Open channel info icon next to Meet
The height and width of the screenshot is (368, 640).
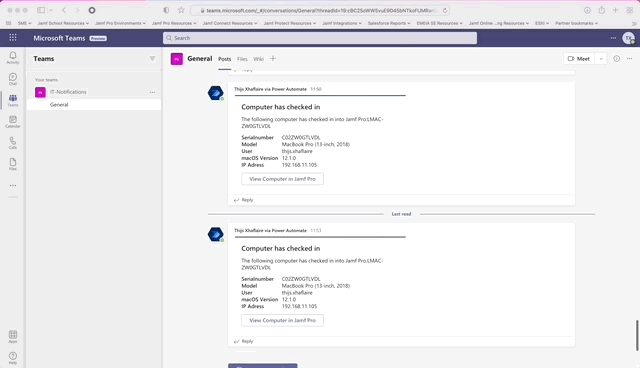point(616,58)
